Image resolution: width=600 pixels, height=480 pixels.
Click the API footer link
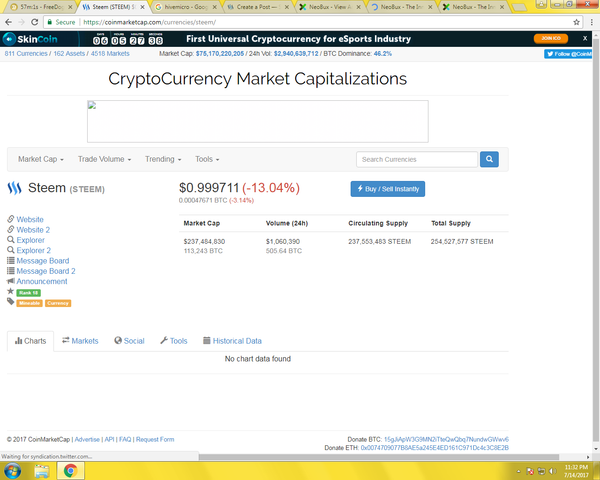coord(109,439)
